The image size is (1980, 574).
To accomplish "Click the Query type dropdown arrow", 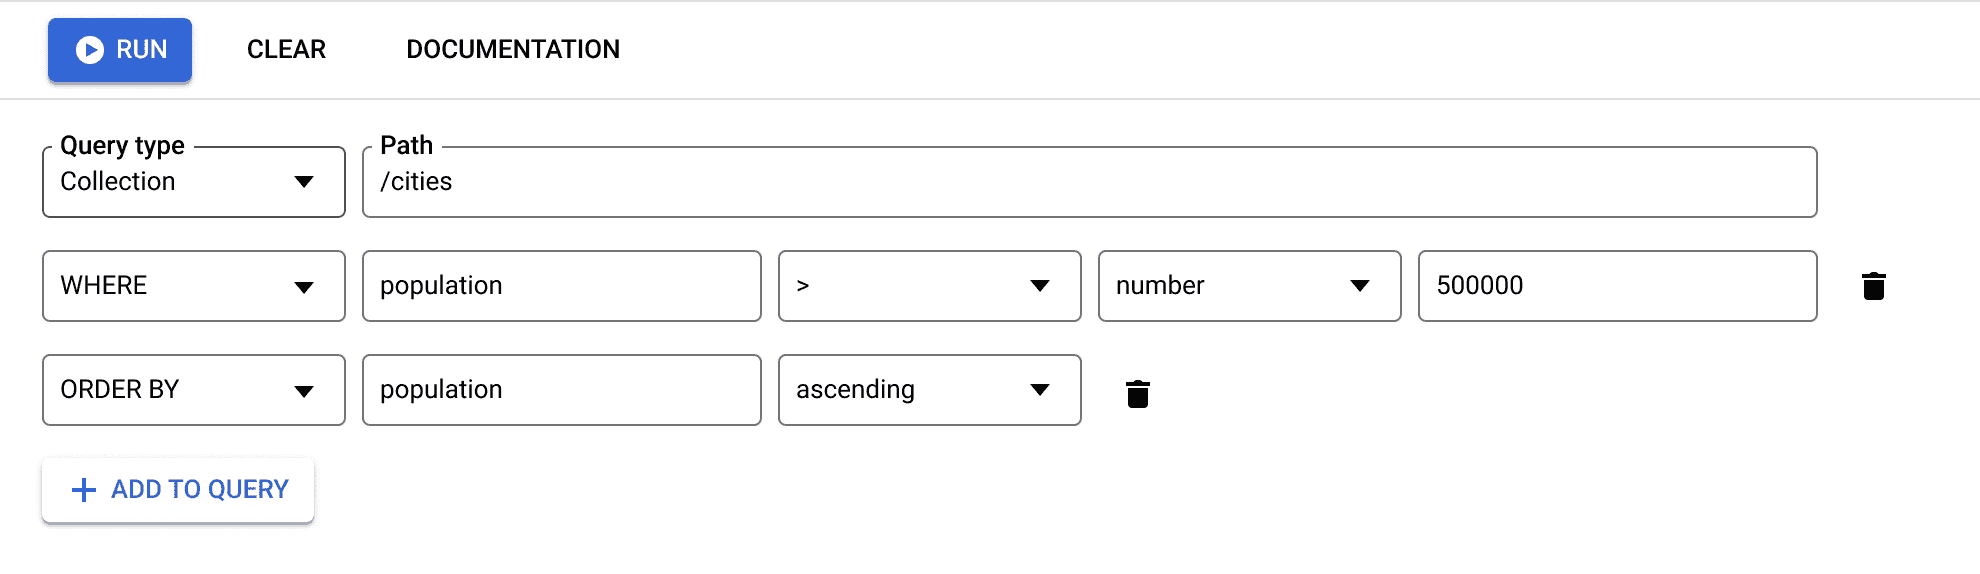I will (304, 182).
